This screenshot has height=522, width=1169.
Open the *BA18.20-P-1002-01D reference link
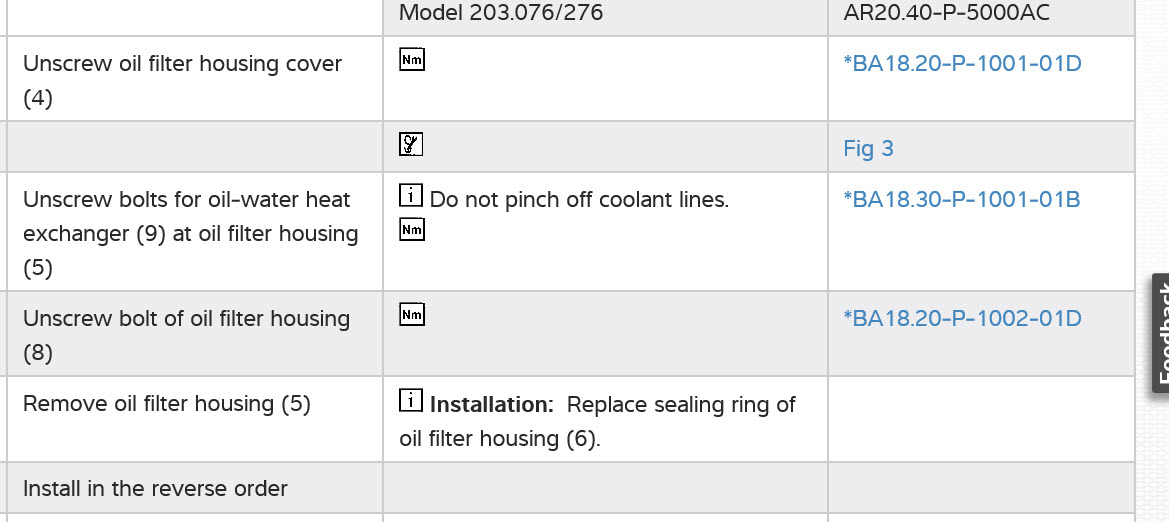click(x=962, y=319)
